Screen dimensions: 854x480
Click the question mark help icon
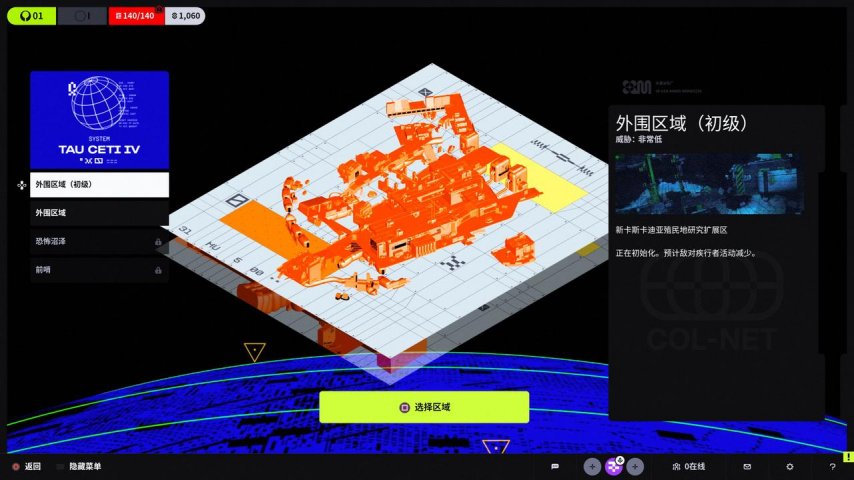(x=832, y=467)
